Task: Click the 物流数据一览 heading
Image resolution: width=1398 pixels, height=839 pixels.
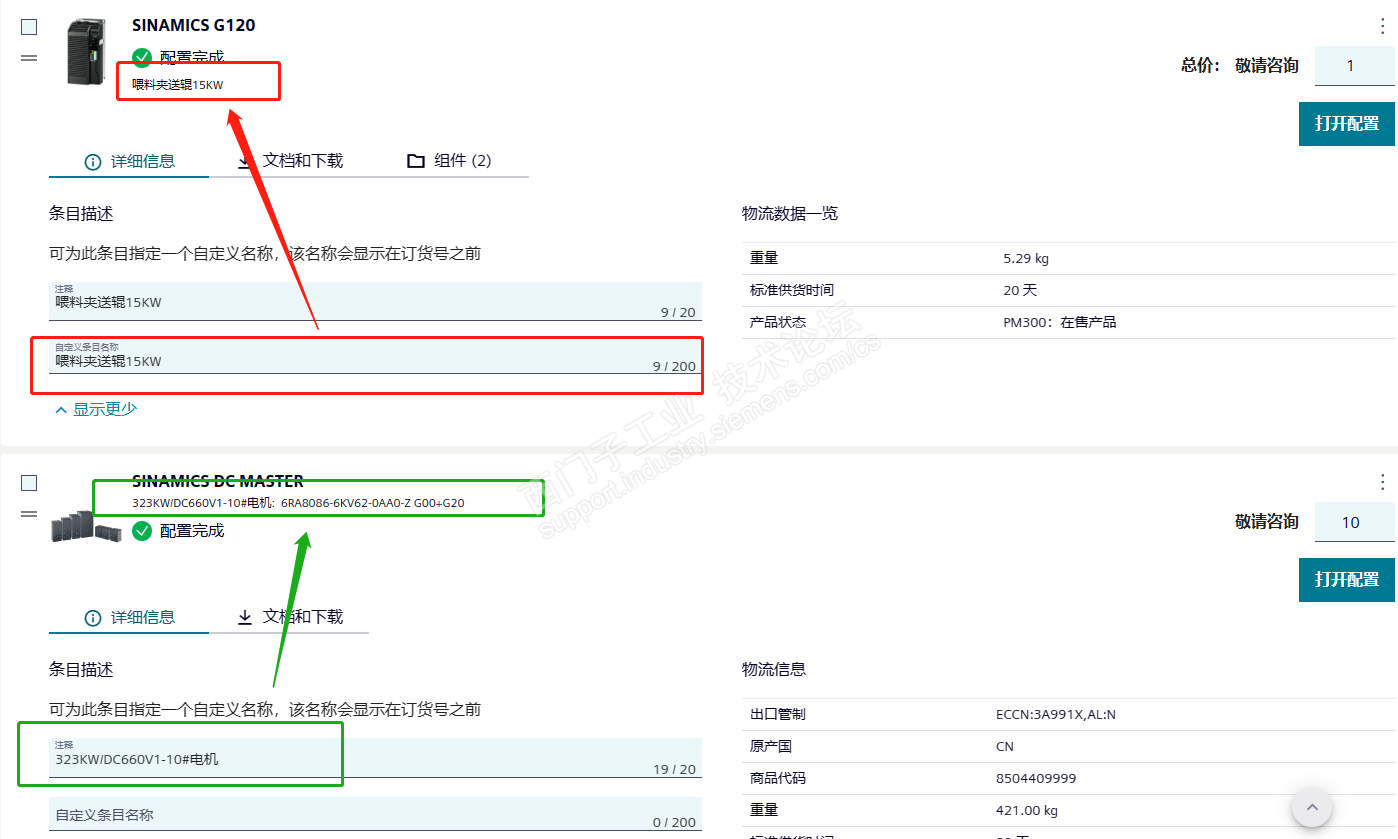Action: tap(790, 213)
